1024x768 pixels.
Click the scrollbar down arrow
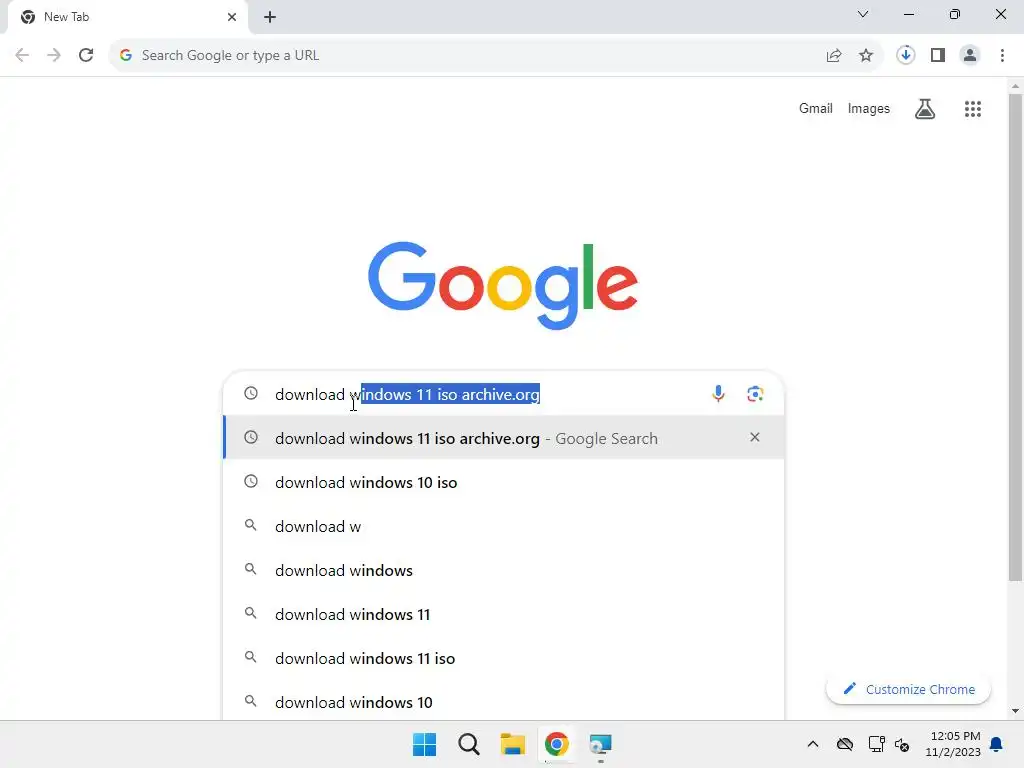(x=1015, y=711)
